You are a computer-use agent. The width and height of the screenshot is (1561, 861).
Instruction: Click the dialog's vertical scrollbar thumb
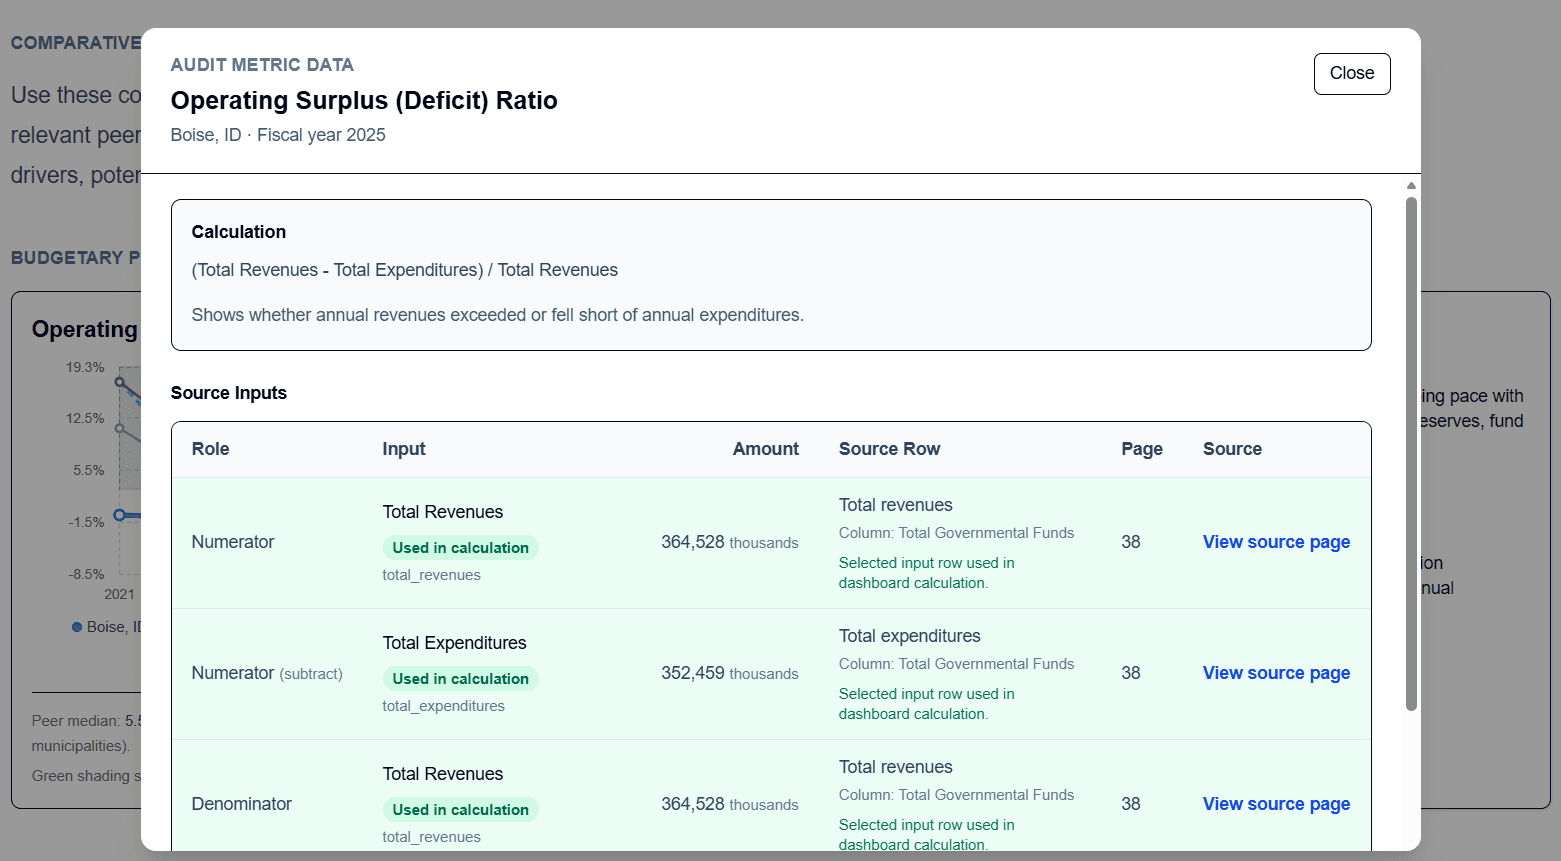pyautogui.click(x=1411, y=453)
